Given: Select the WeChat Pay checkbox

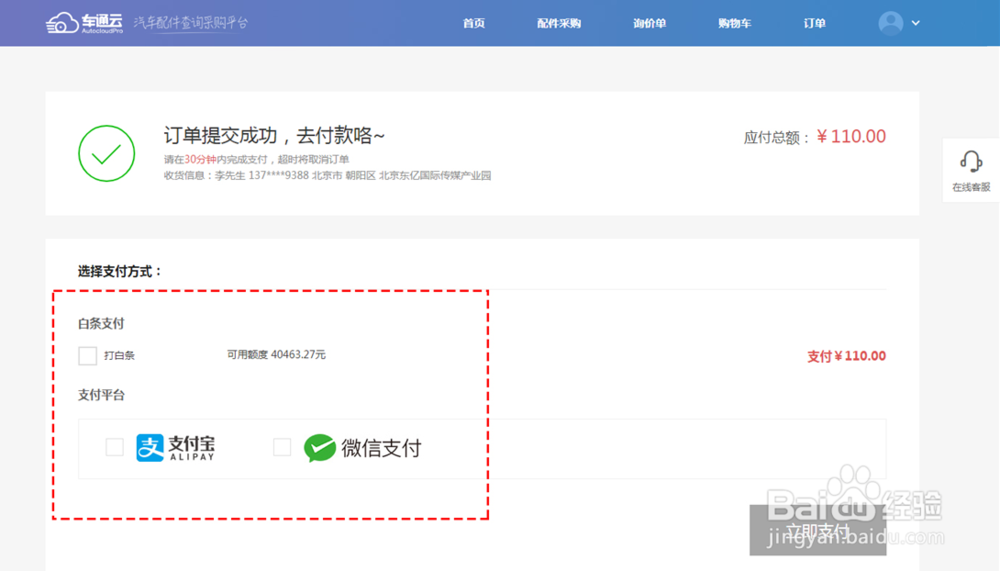Looking at the screenshot, I should click(282, 447).
